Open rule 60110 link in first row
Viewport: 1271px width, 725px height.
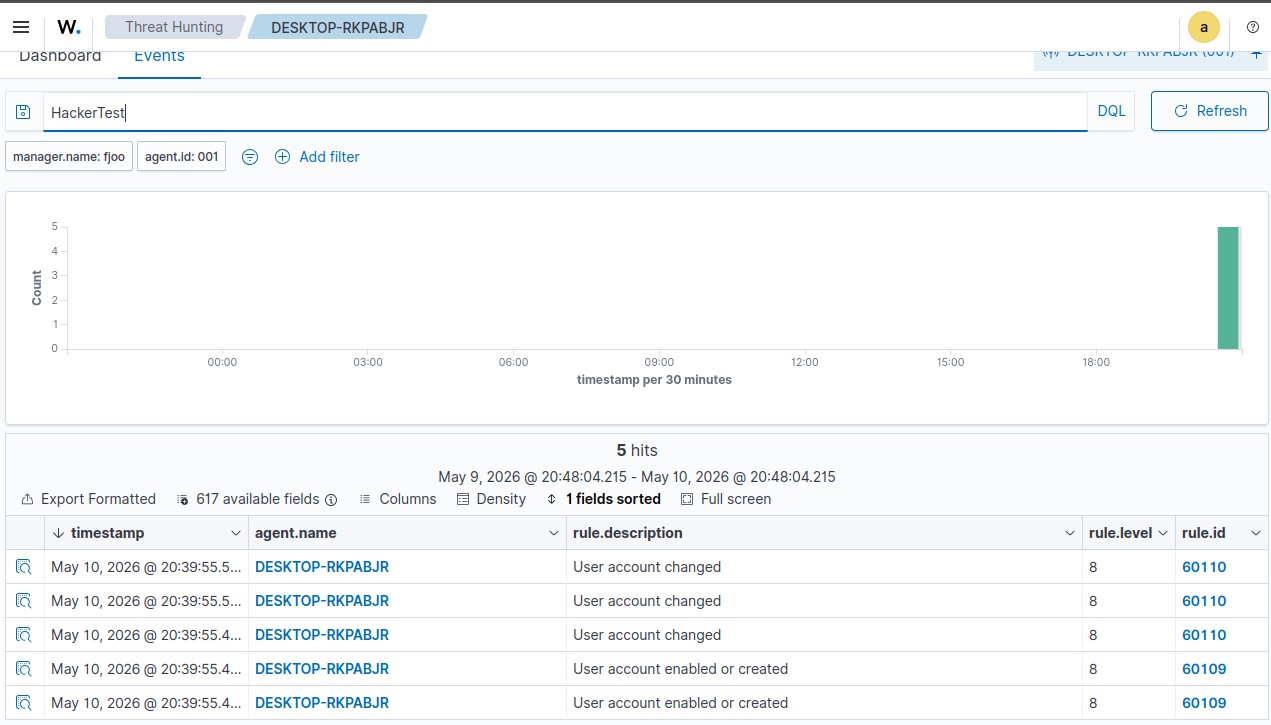[1204, 567]
